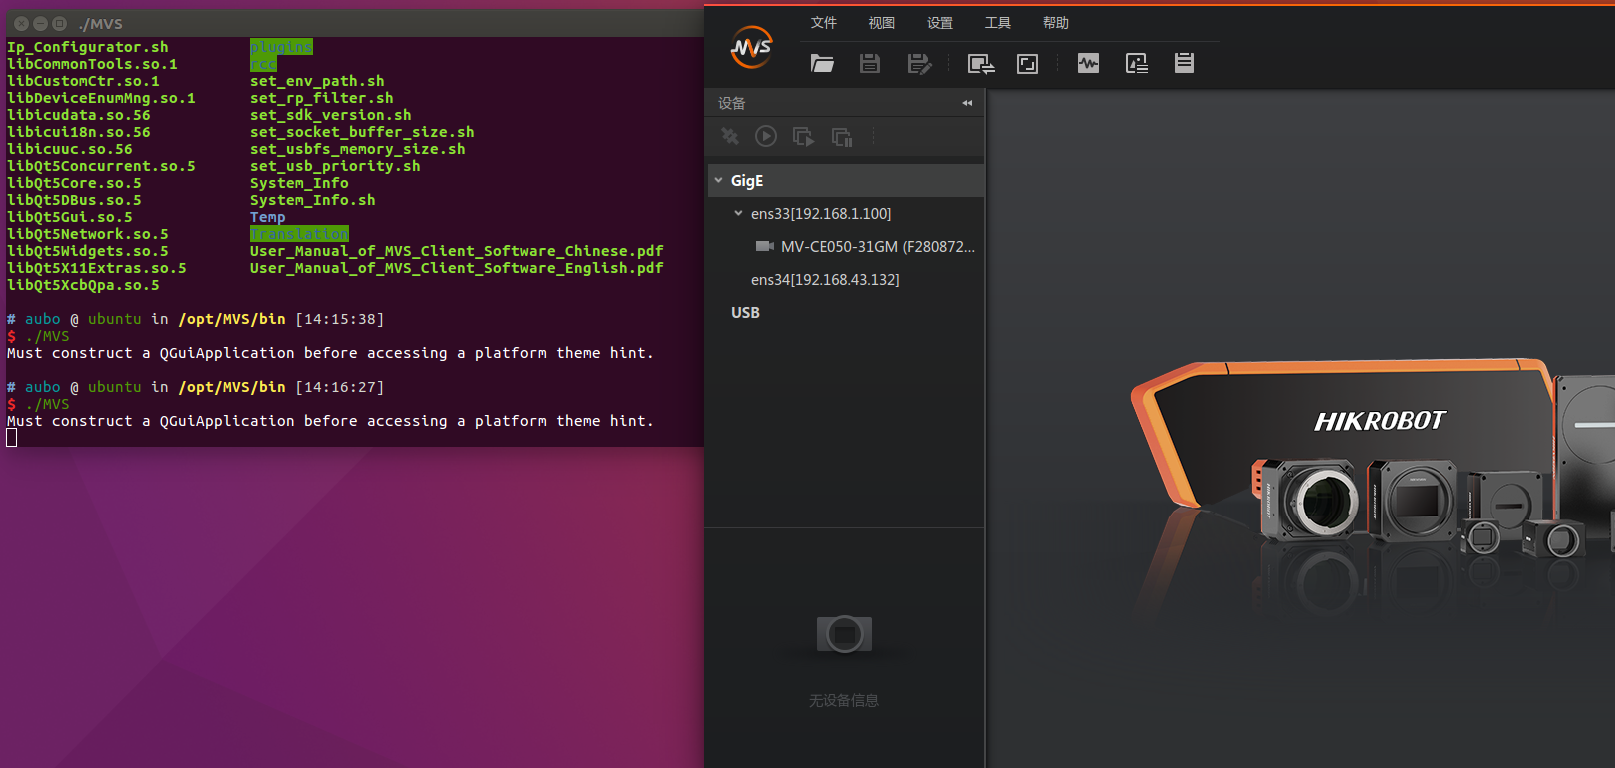
Task: Click the start acquisition play icon
Action: (766, 136)
